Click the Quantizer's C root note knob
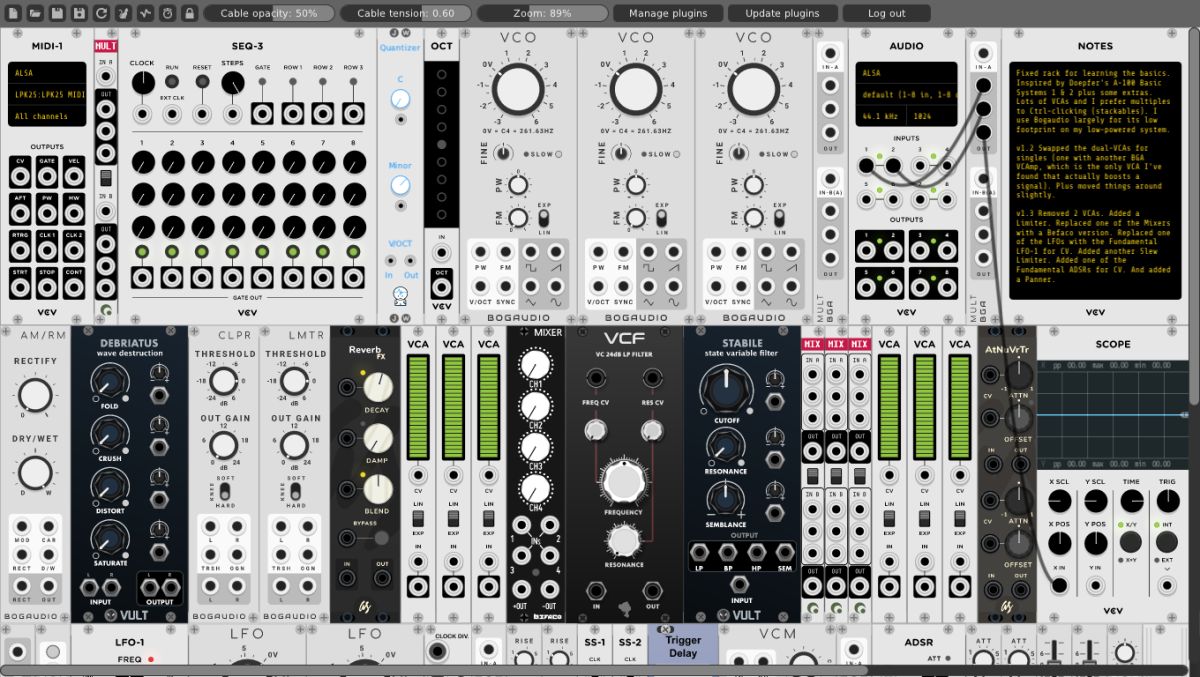Viewport: 1200px width, 677px height. pyautogui.click(x=400, y=98)
